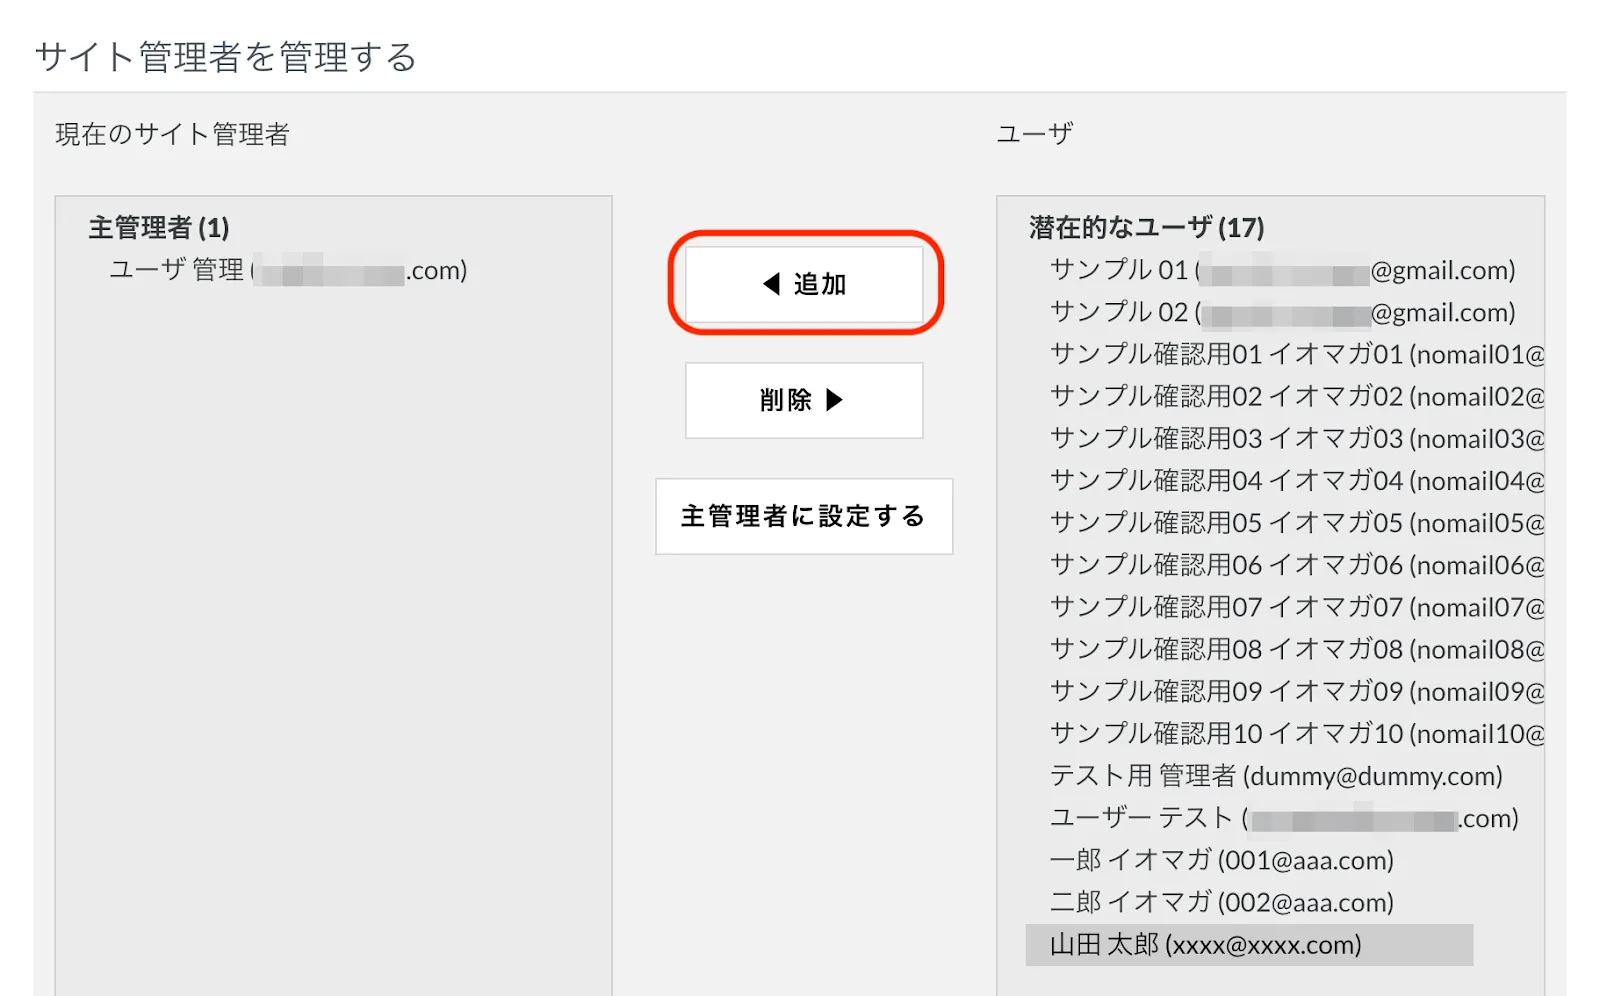1600x996 pixels.
Task: Click 主管理者に設定する button
Action: (804, 516)
